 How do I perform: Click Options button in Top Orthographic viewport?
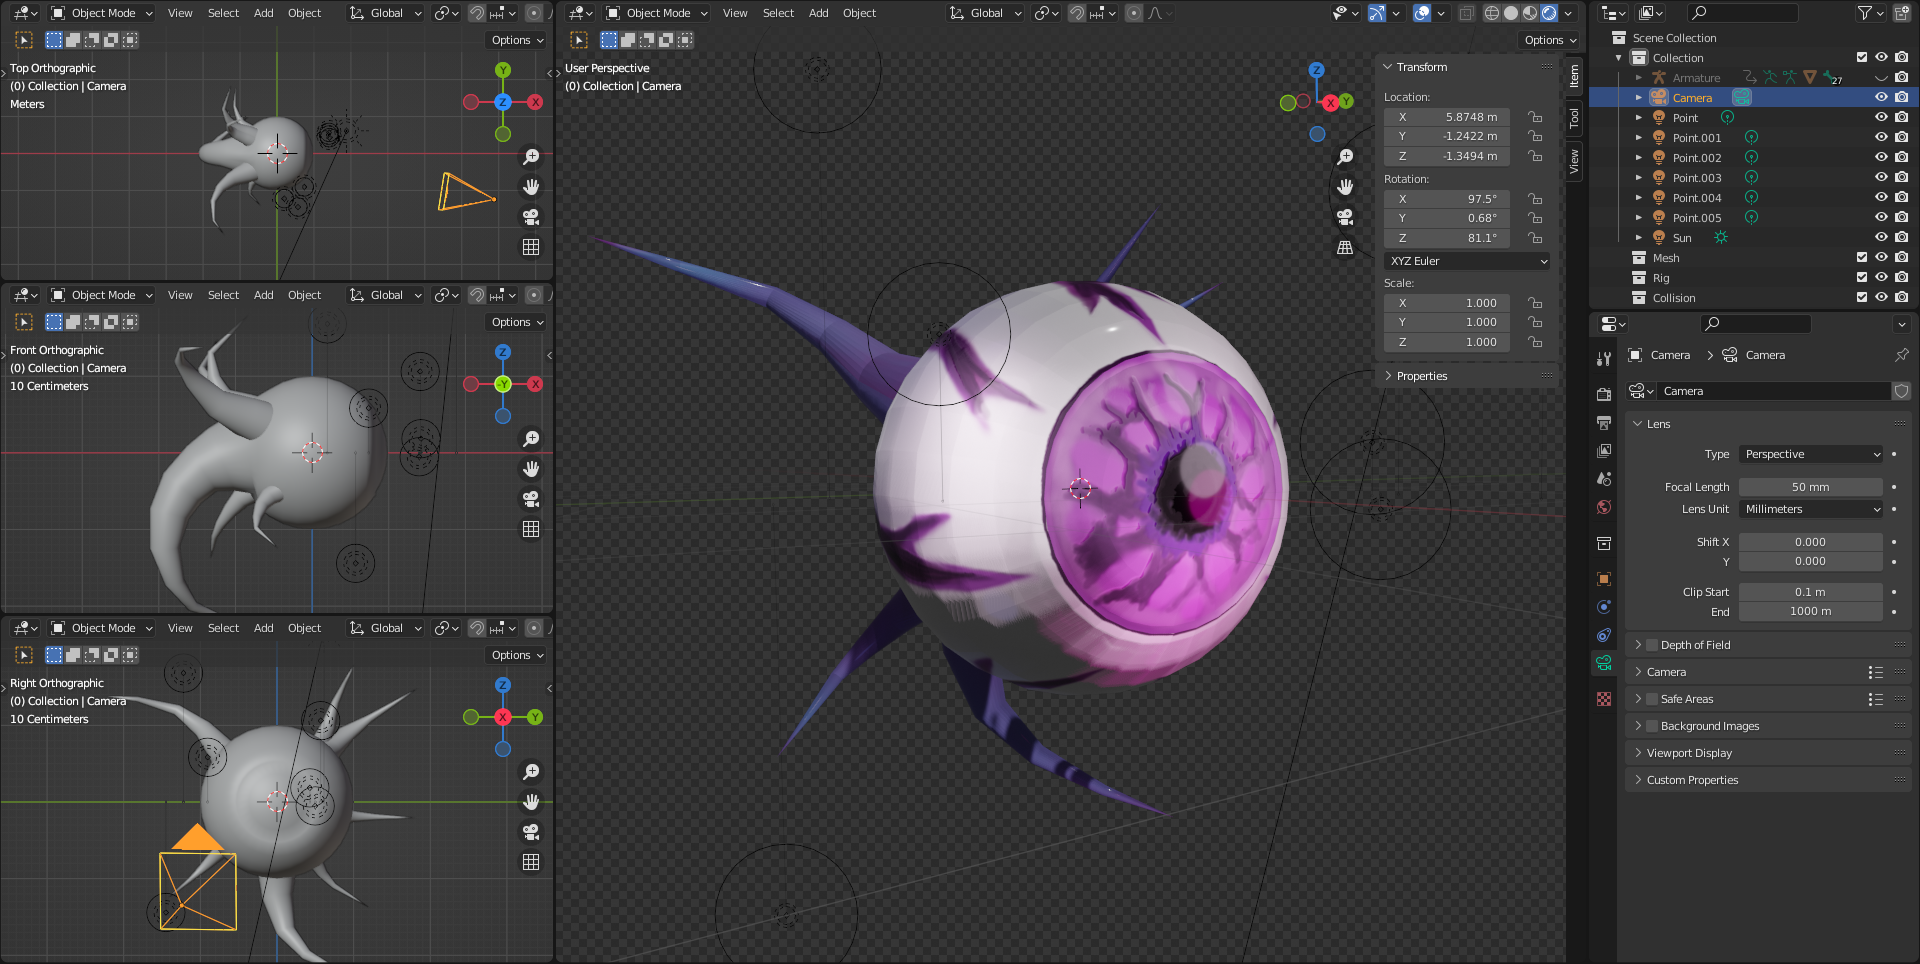(x=517, y=40)
